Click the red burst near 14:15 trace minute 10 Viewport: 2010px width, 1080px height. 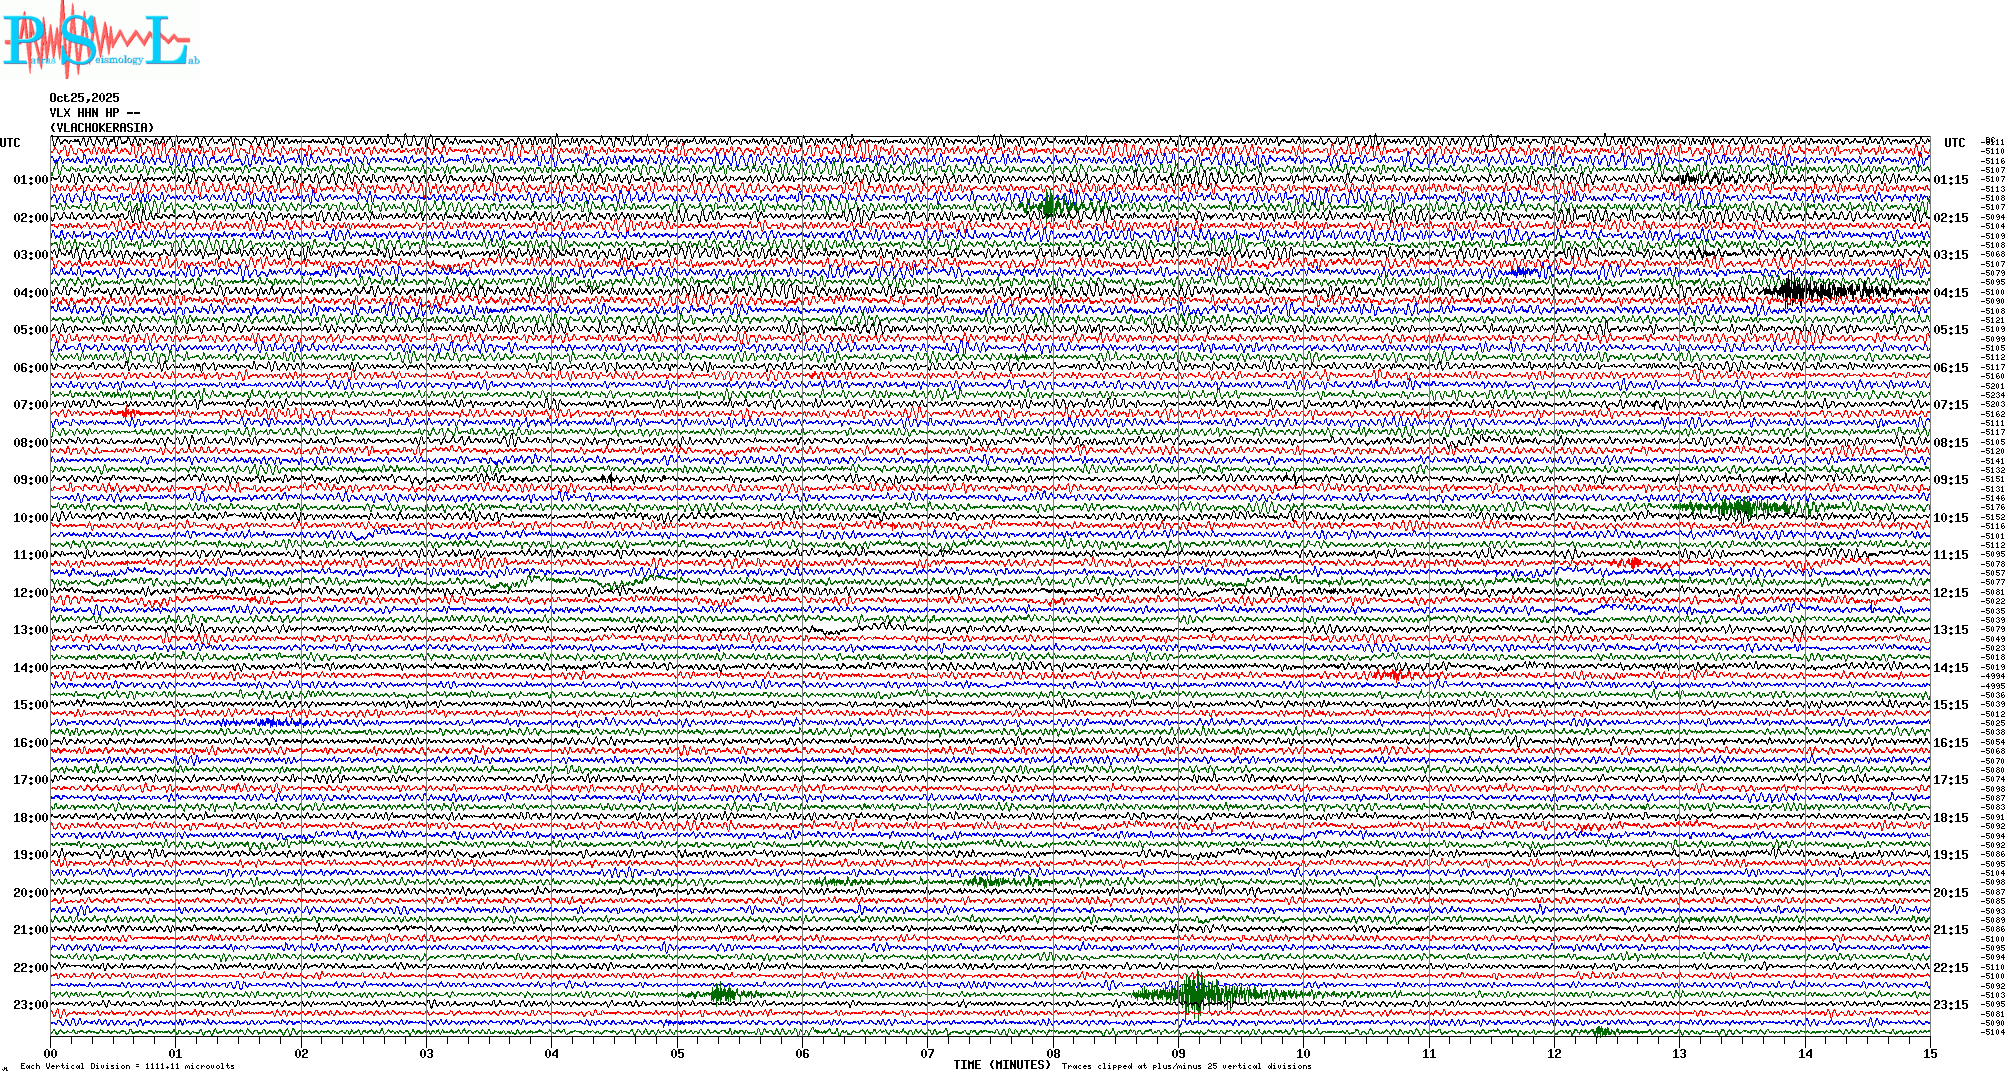1397,675
